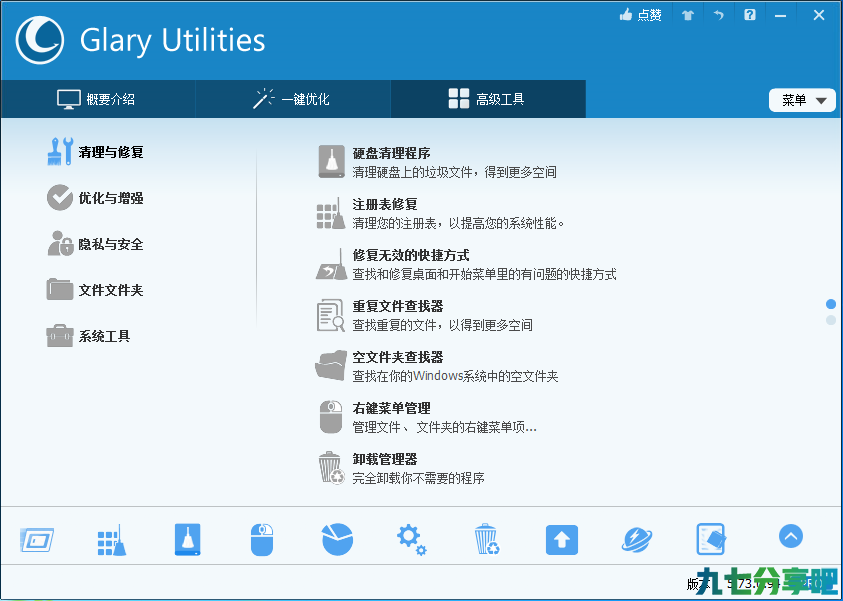This screenshot has height=601, width=843.
Task: Click the planet lightning browser icon
Action: coord(637,540)
